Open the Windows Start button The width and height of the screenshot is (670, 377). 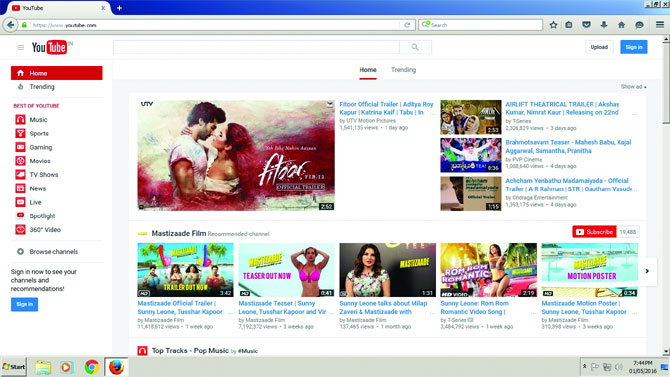14,367
